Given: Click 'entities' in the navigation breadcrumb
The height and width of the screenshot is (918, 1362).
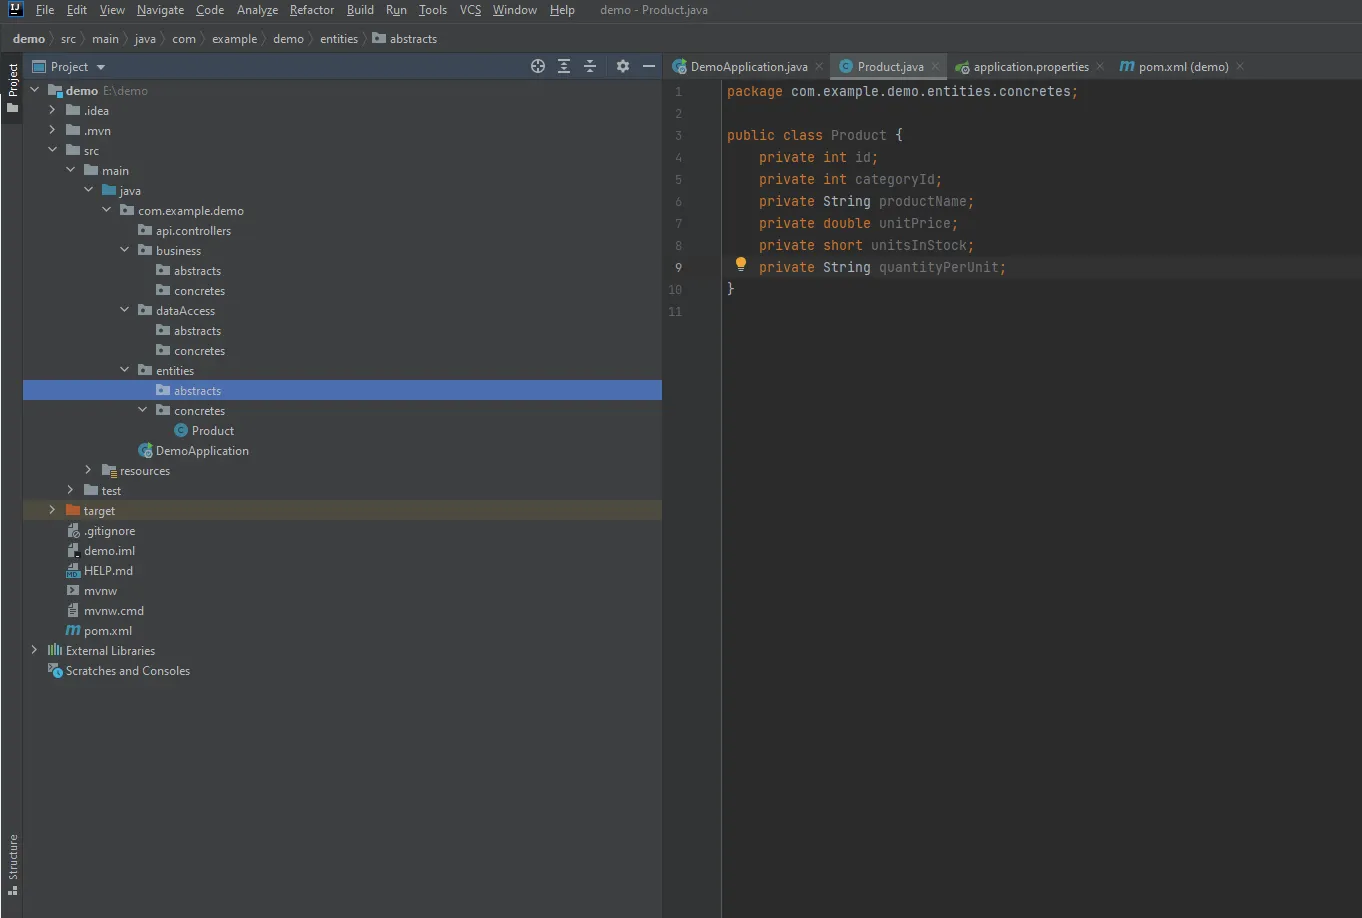Looking at the screenshot, I should (339, 39).
